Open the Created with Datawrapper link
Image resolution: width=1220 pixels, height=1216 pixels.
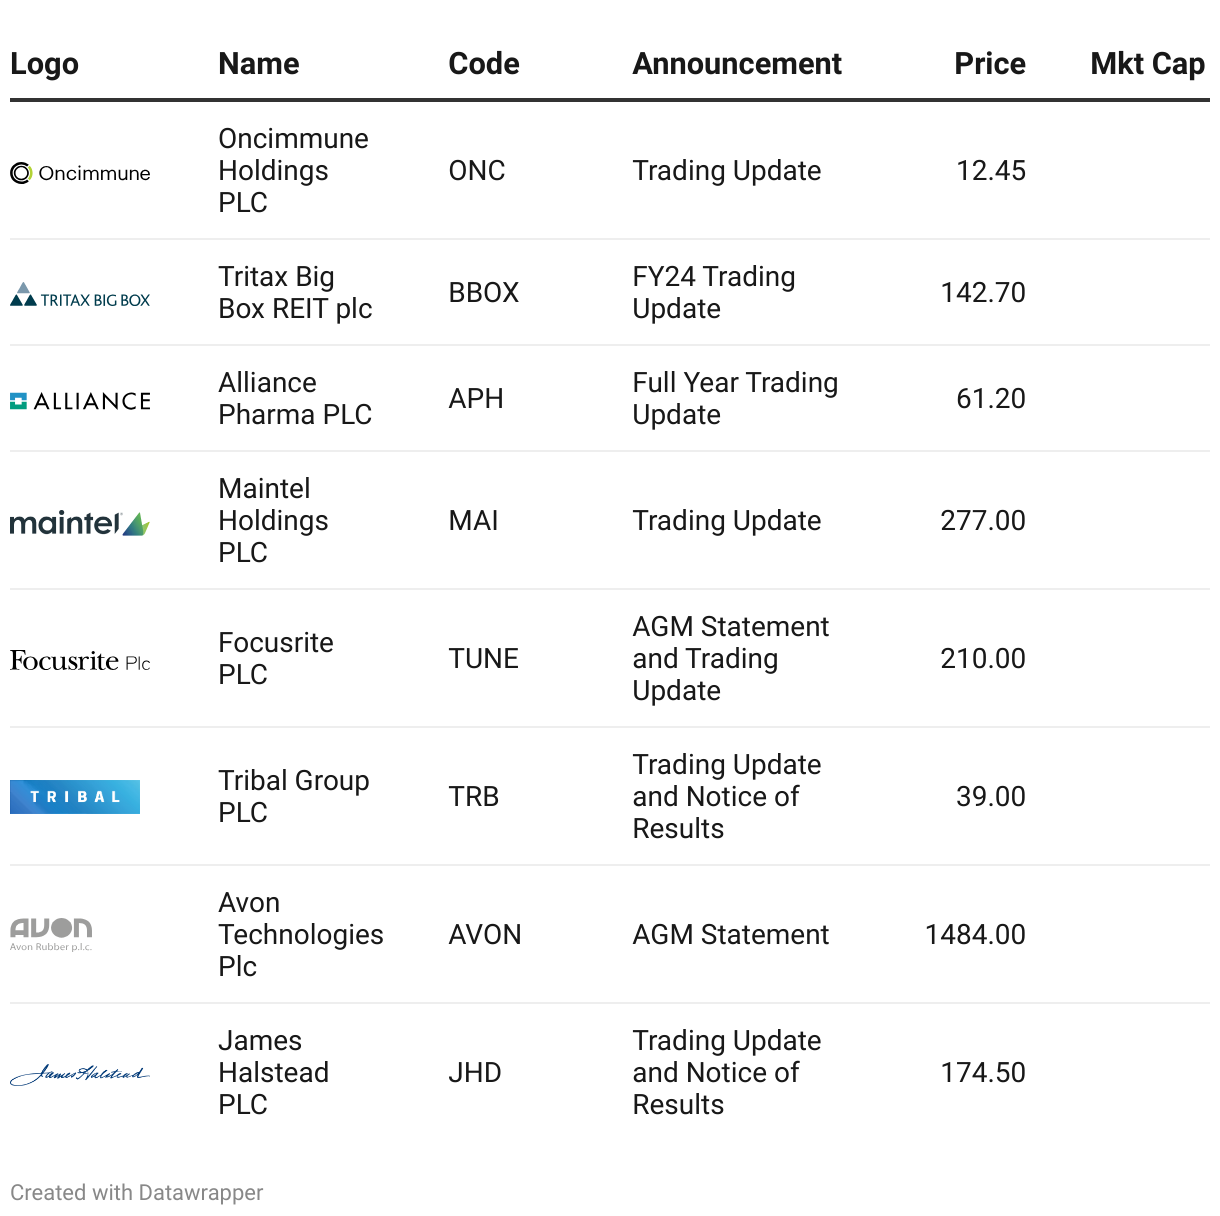coord(137,1192)
